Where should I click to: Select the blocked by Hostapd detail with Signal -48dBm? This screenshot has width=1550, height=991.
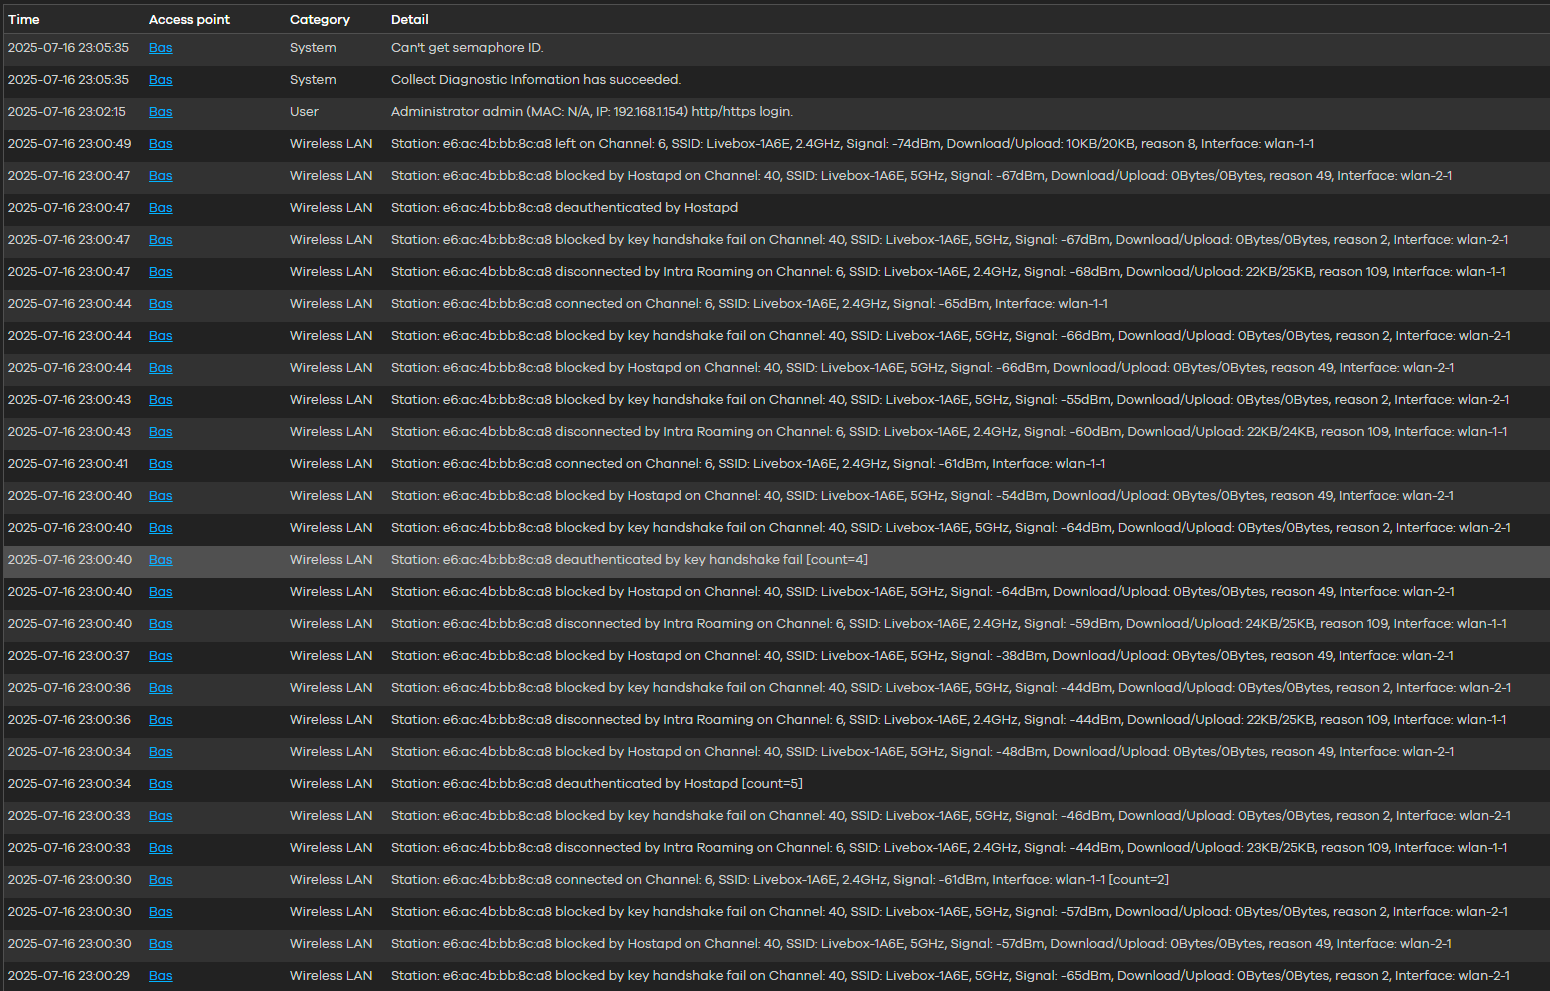(x=922, y=751)
